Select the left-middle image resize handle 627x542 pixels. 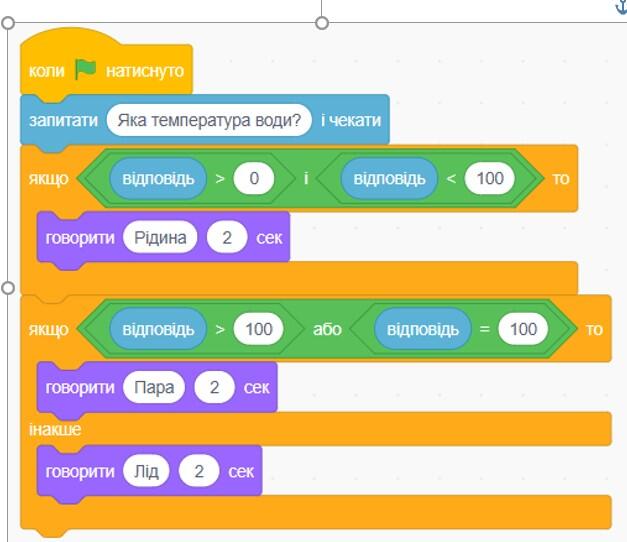8,288
